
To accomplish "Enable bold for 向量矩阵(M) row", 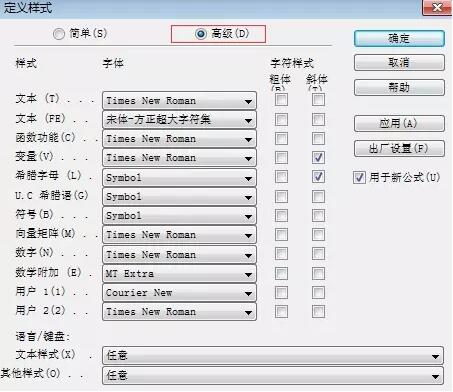I will pyautogui.click(x=281, y=235).
